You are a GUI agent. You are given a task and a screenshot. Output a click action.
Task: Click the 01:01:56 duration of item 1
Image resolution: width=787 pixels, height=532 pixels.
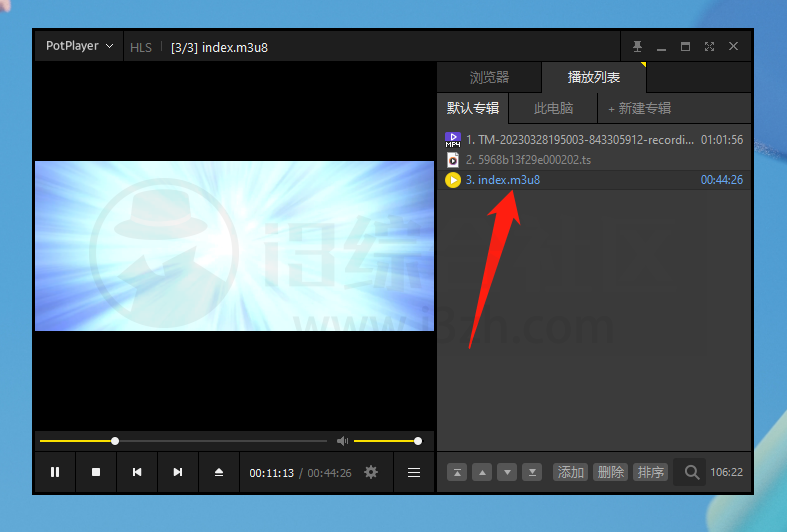722,140
